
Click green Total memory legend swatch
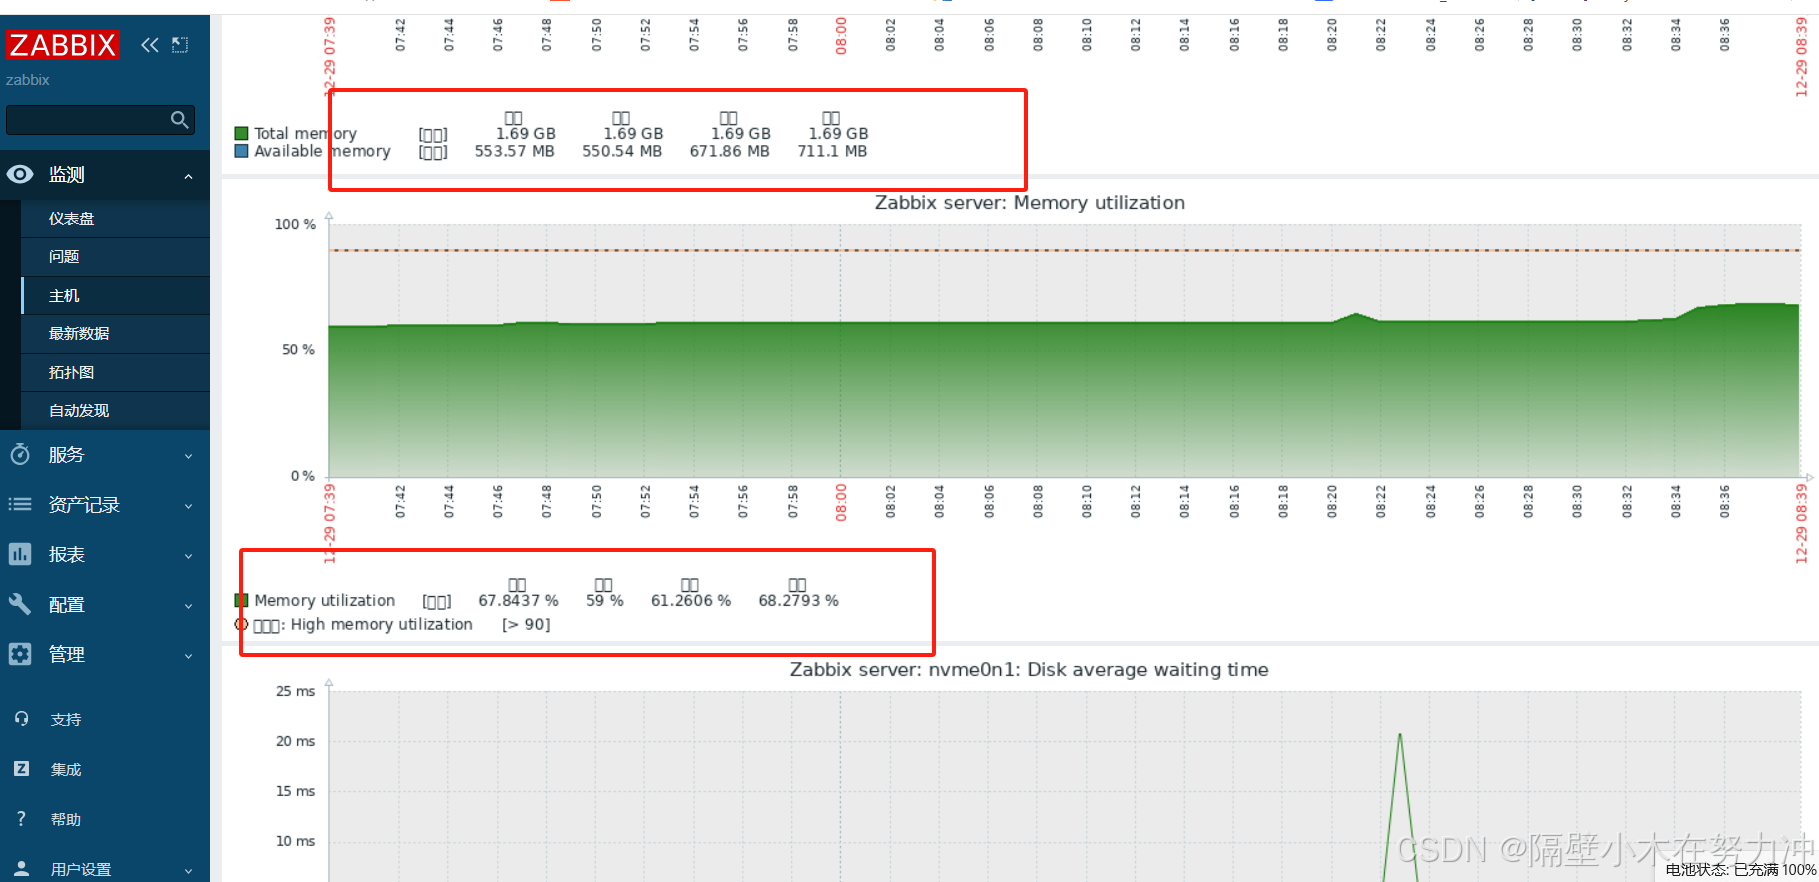[241, 133]
